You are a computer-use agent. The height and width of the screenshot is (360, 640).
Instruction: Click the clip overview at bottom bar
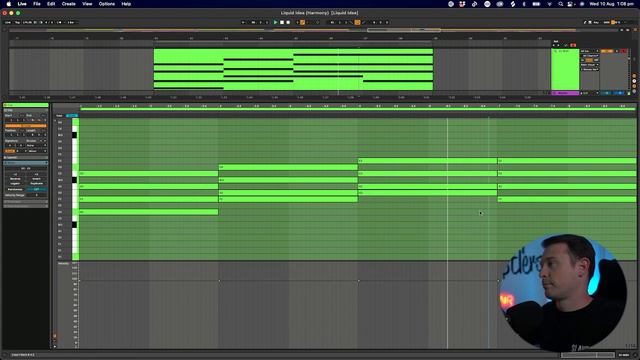(x=588, y=355)
